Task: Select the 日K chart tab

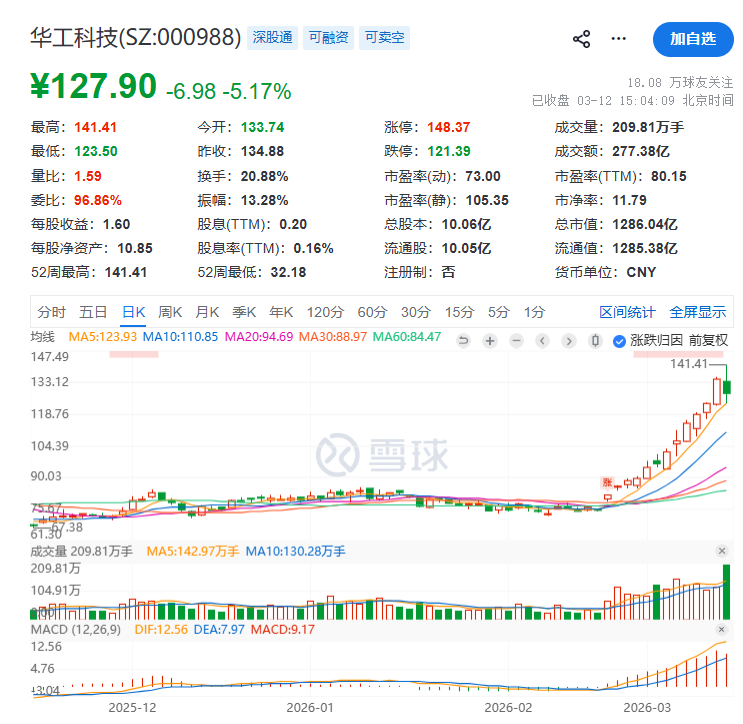Action: 133,312
